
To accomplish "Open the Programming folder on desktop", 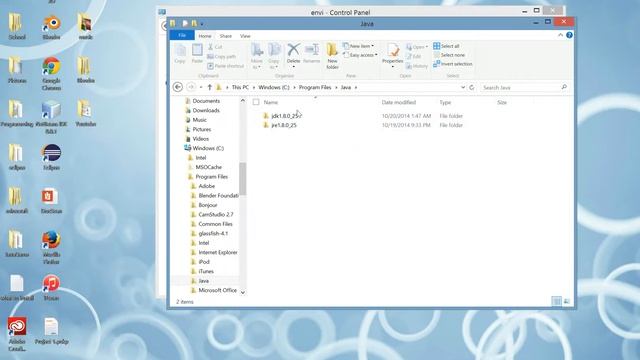I will pos(17,113).
